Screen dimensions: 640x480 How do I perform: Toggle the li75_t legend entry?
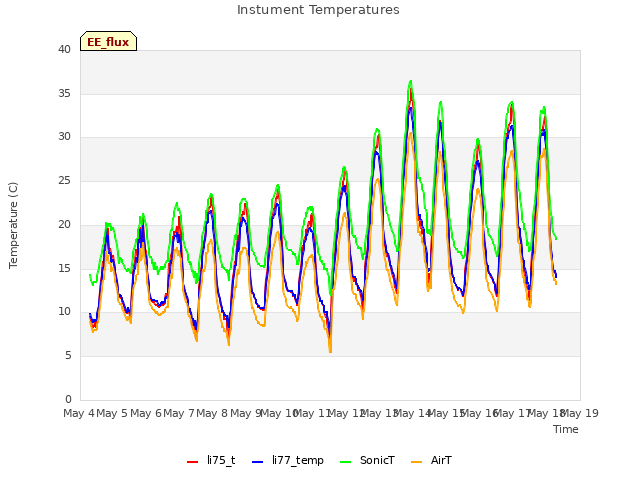[x=211, y=460]
